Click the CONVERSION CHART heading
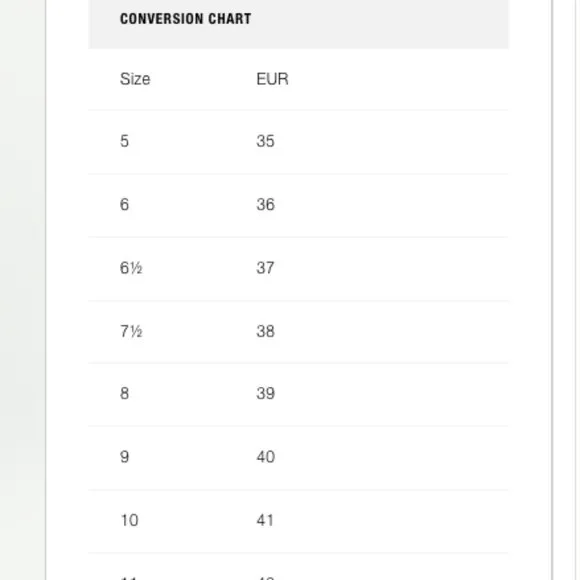The height and width of the screenshot is (580, 580). 185,18
